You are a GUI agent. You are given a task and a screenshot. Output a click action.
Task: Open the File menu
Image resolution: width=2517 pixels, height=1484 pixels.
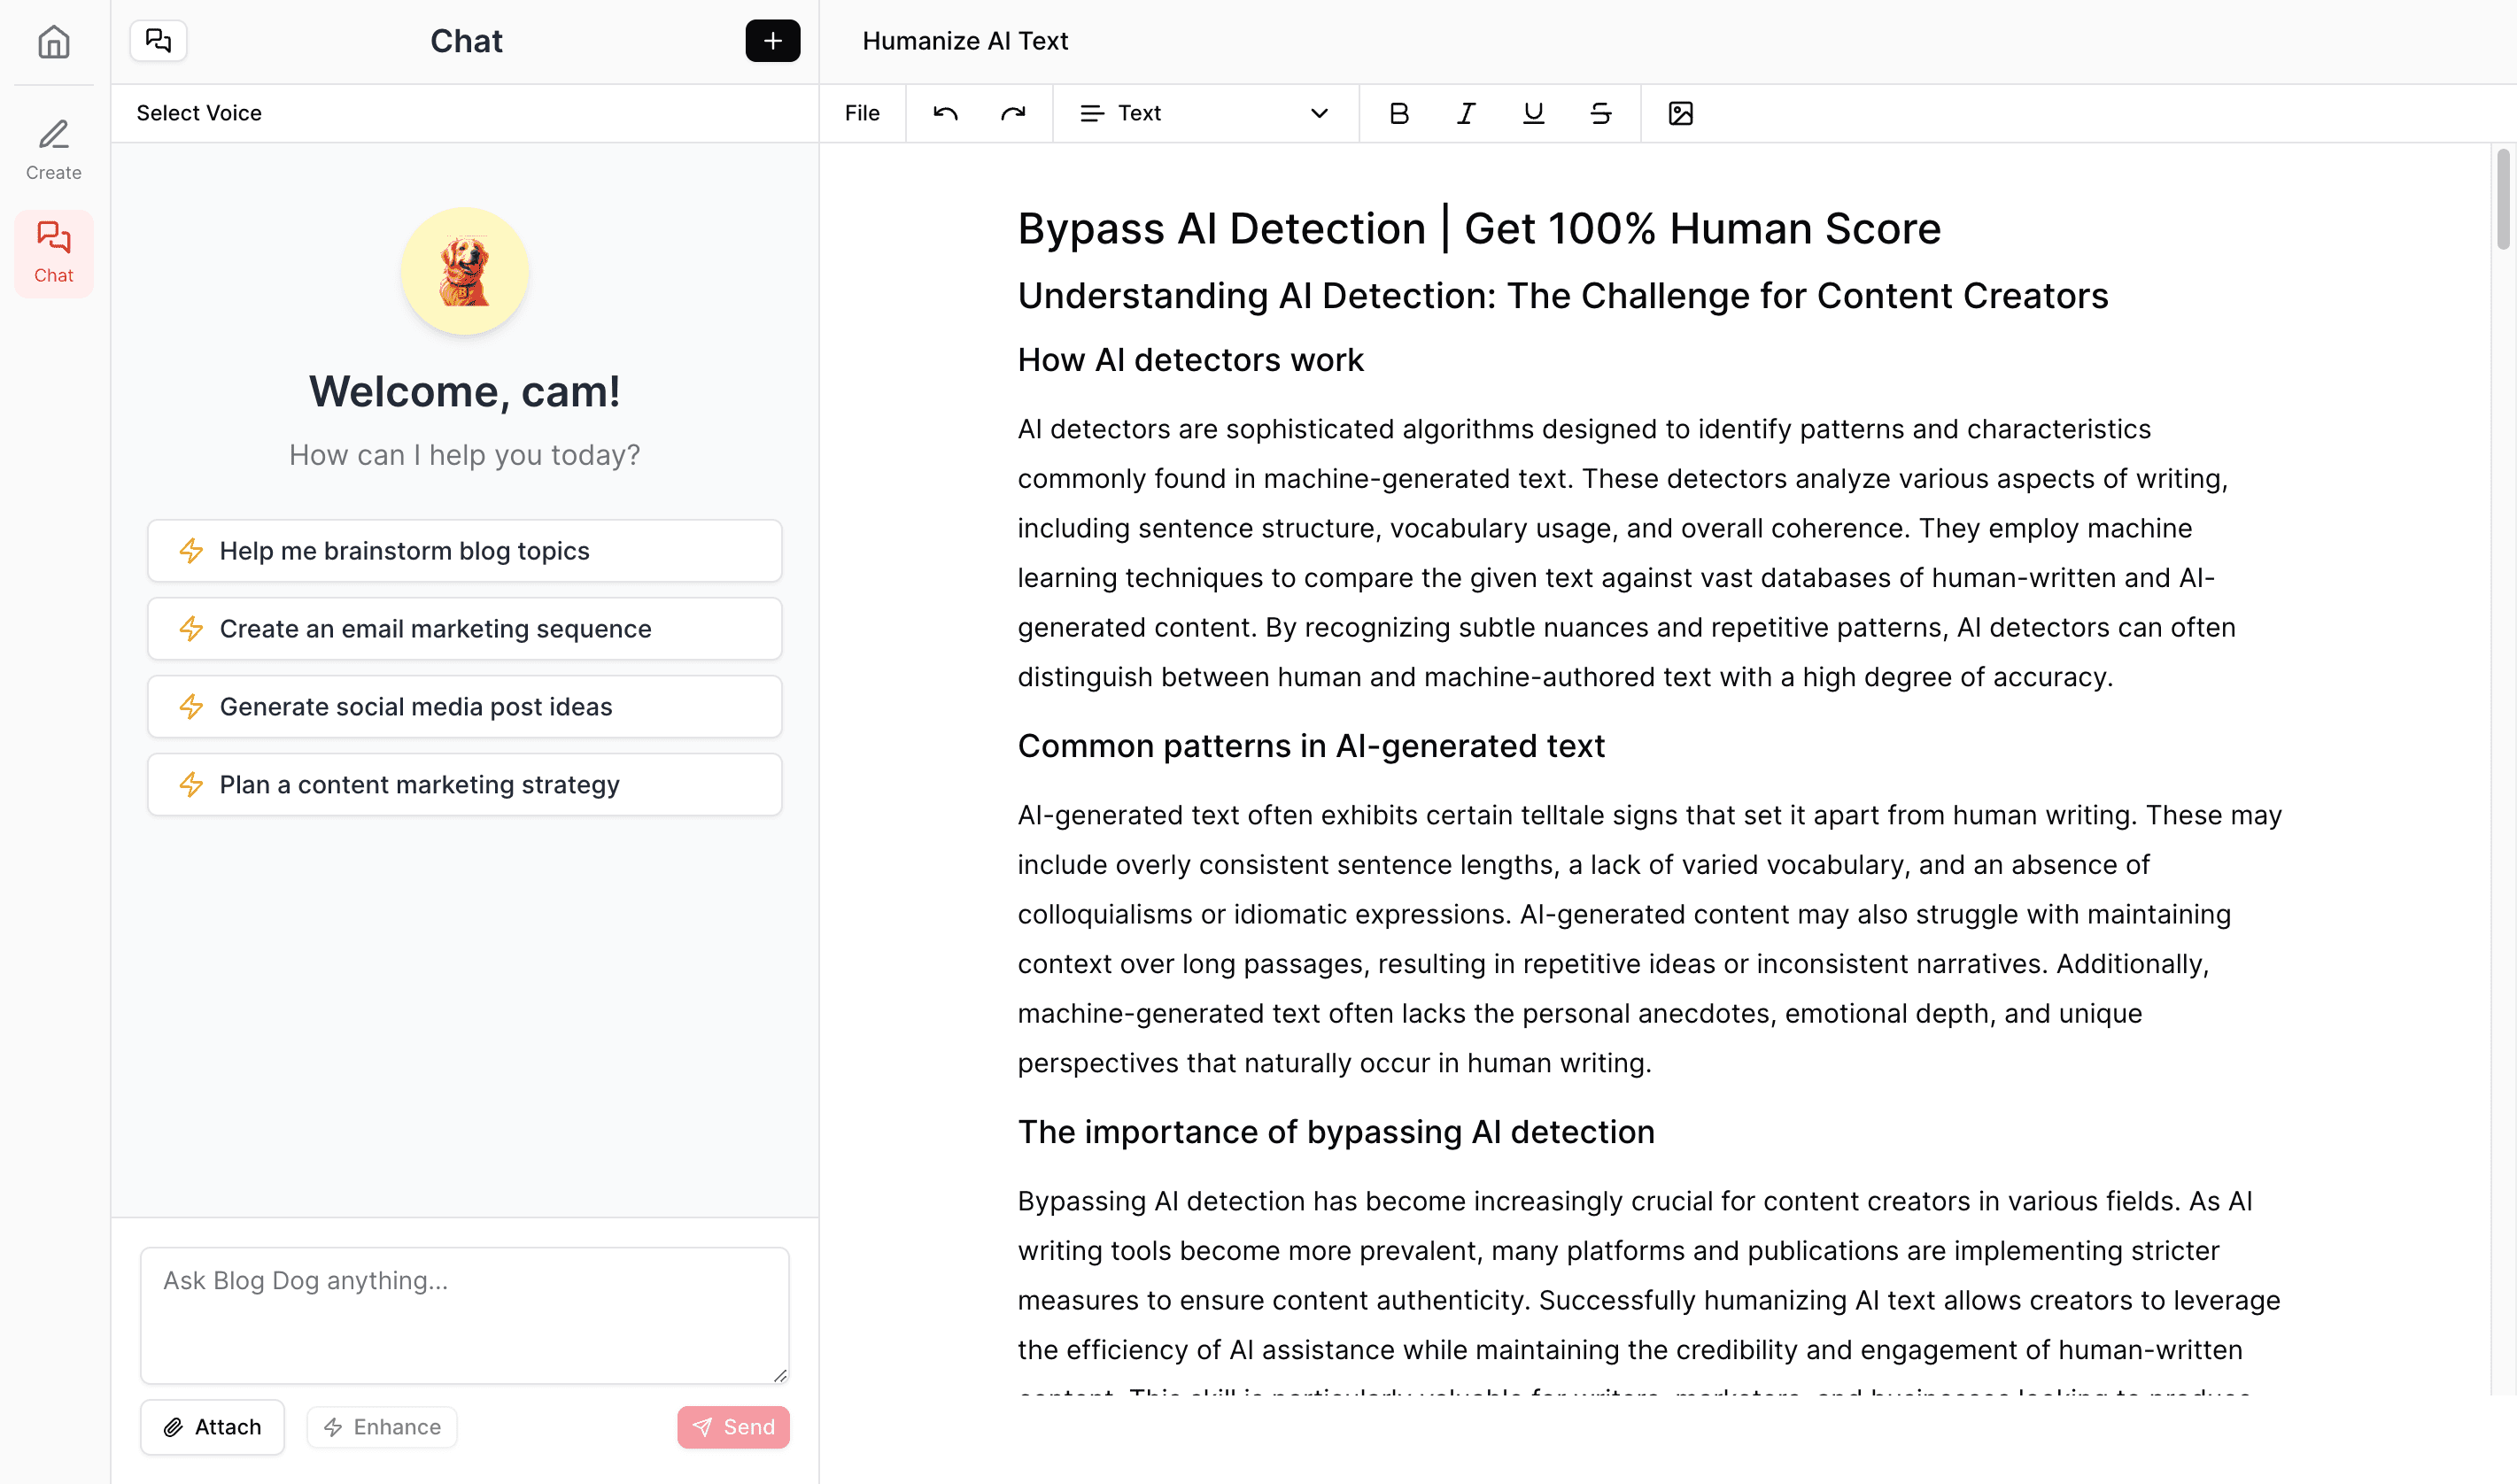861,113
